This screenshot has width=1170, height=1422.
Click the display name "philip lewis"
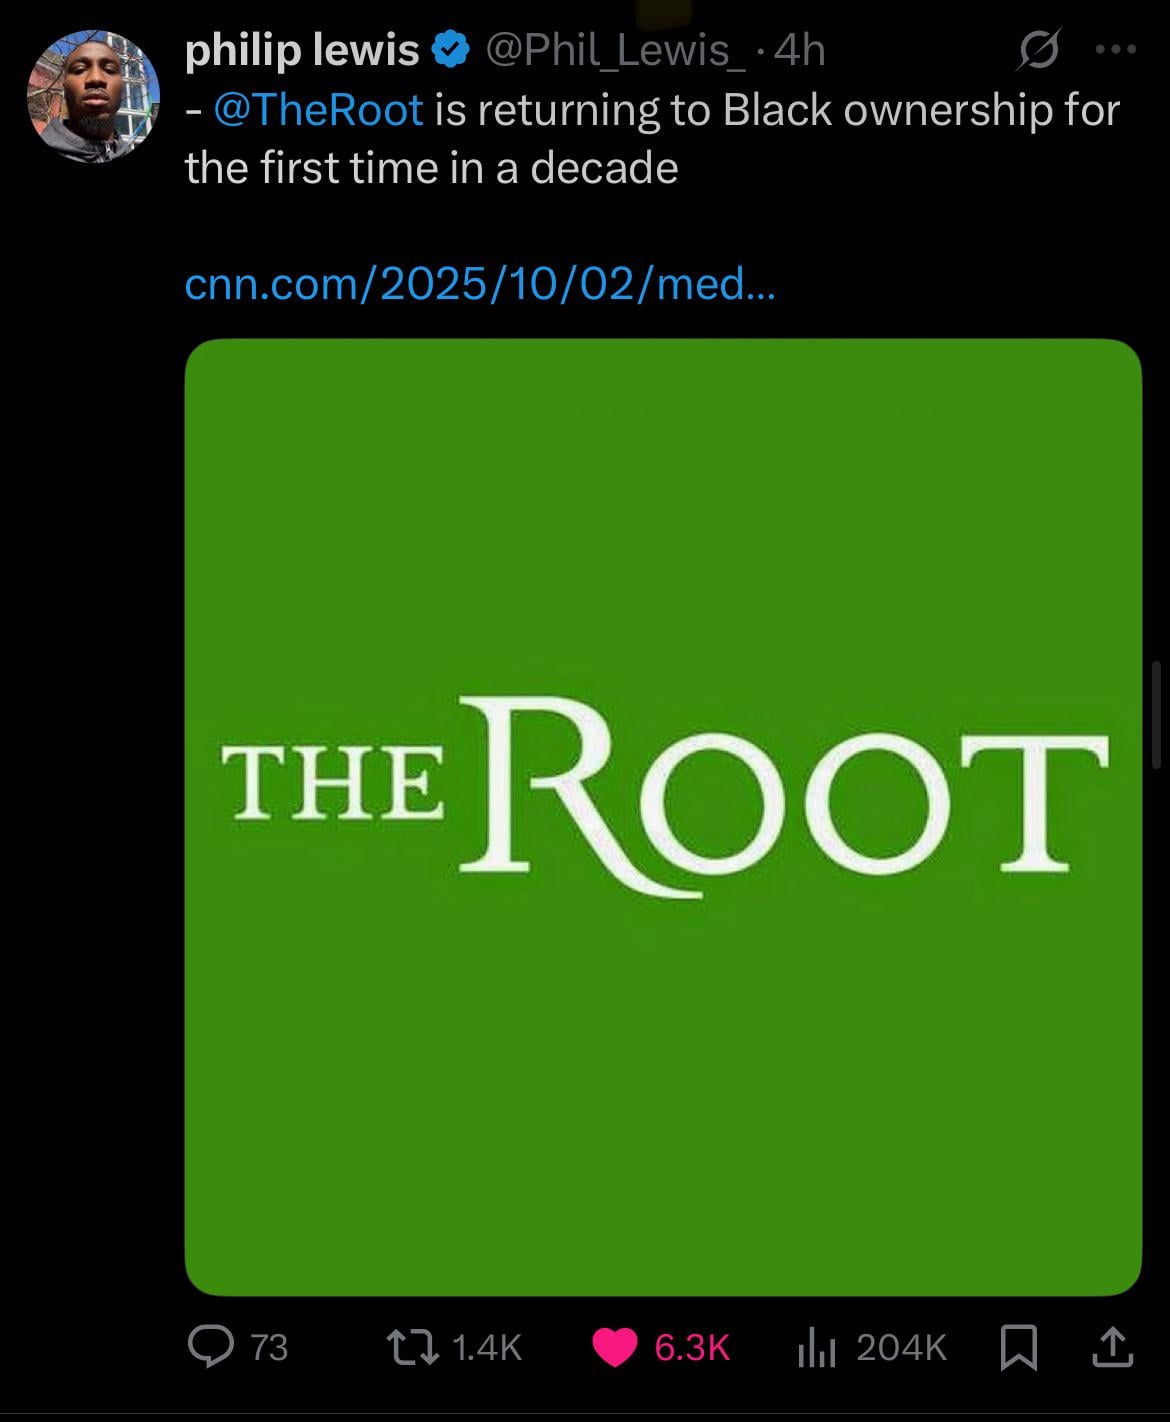pos(302,51)
